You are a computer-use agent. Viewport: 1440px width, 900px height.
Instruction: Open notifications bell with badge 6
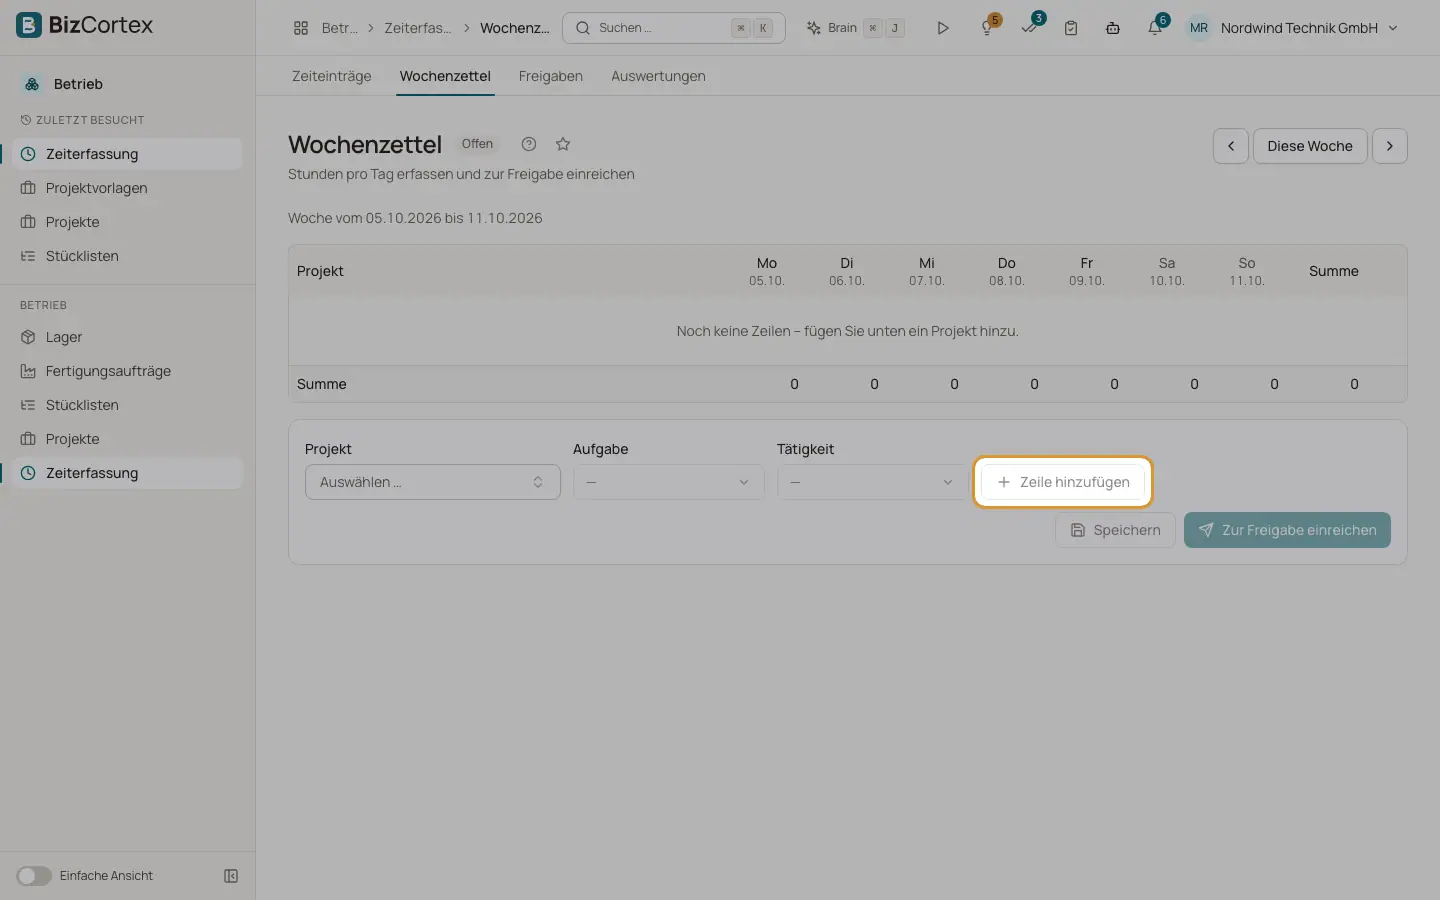(1155, 27)
